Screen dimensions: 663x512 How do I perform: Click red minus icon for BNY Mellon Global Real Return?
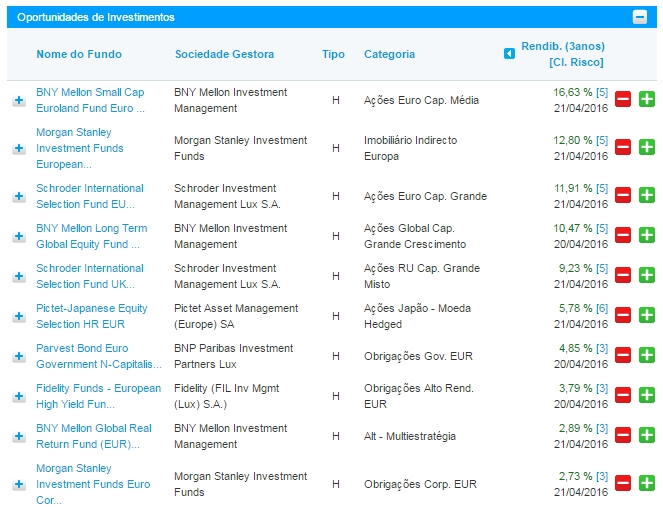[622, 434]
